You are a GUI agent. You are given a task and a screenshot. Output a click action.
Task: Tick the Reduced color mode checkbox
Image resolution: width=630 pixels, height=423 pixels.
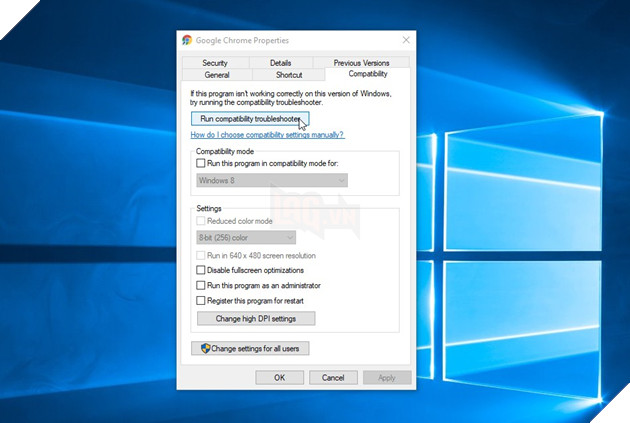tap(200, 221)
